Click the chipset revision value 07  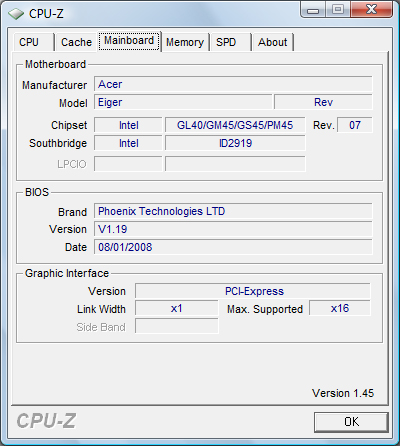[355, 125]
